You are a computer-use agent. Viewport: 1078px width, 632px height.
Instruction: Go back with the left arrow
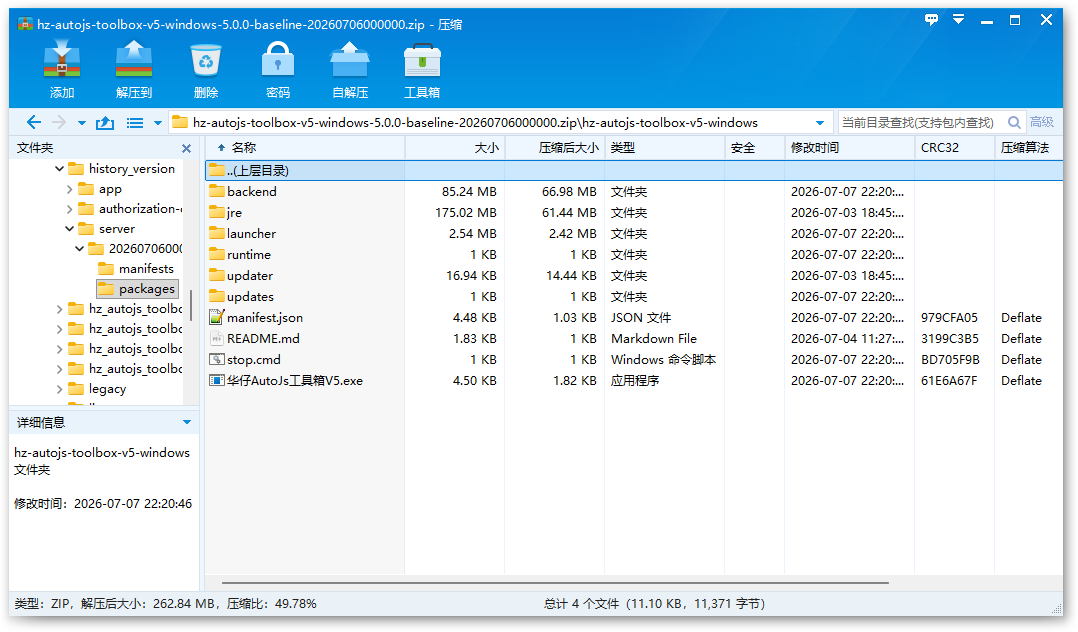pyautogui.click(x=33, y=122)
